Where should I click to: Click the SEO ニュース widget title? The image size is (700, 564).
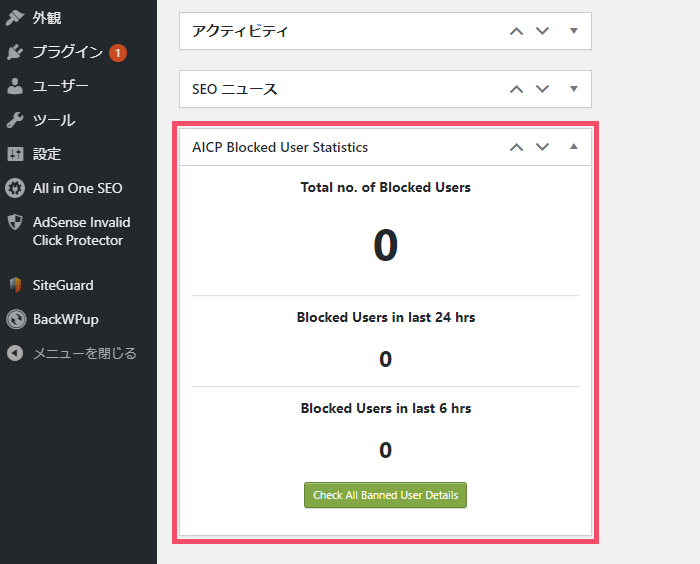pos(235,89)
